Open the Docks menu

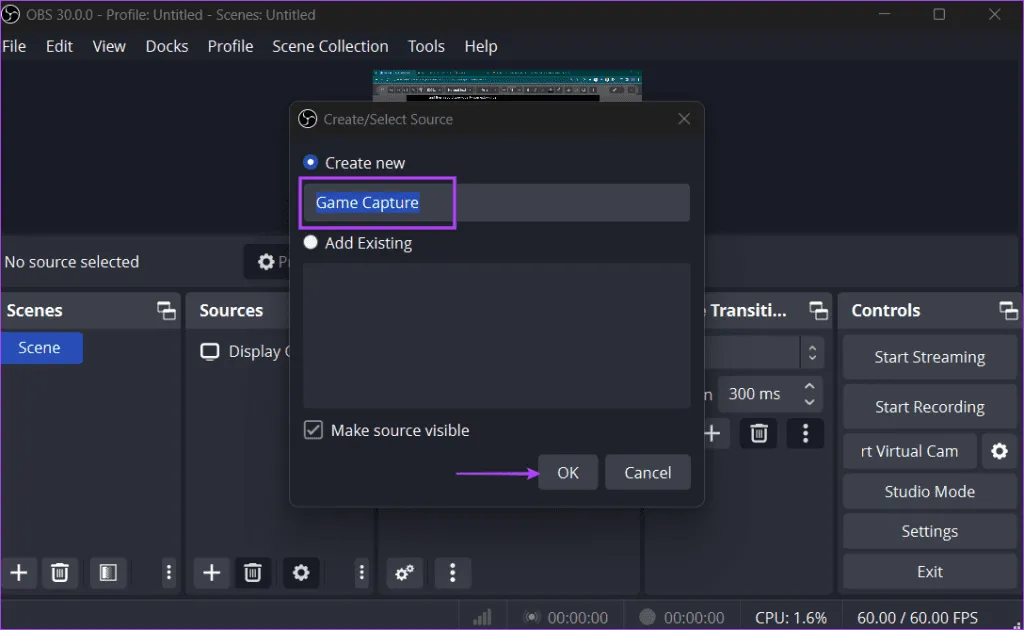point(166,46)
